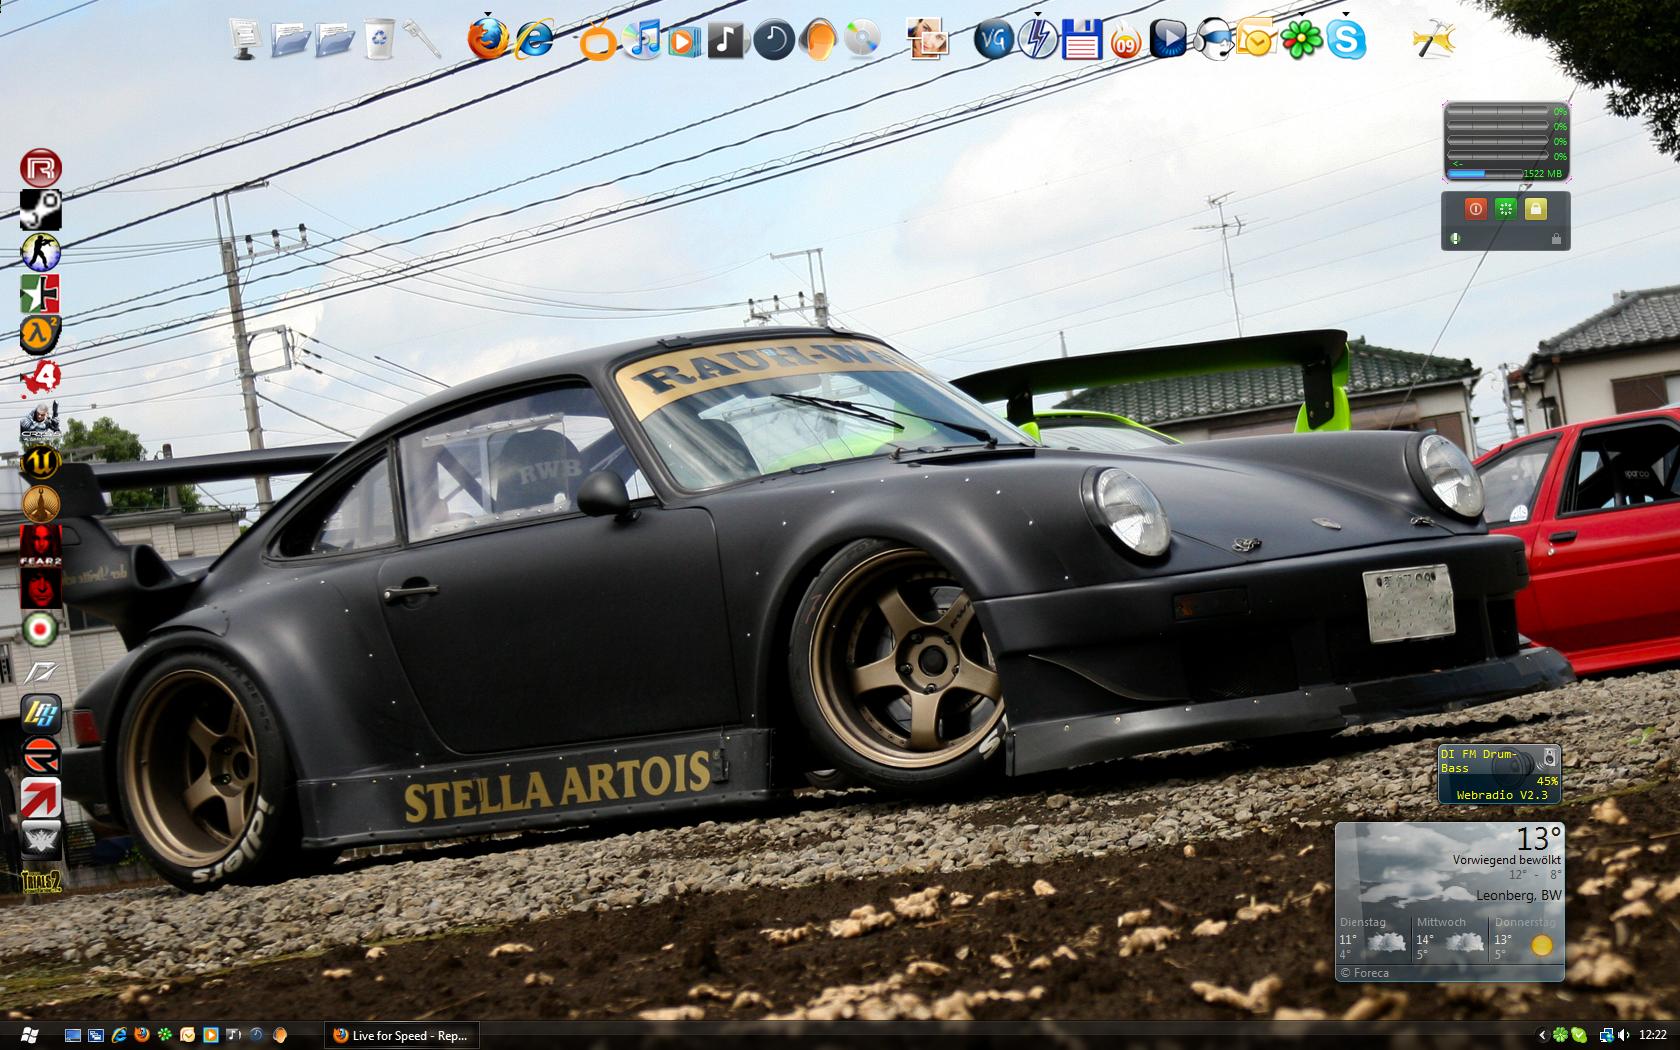Launch the Left 4 Dead shortcut

(41, 377)
